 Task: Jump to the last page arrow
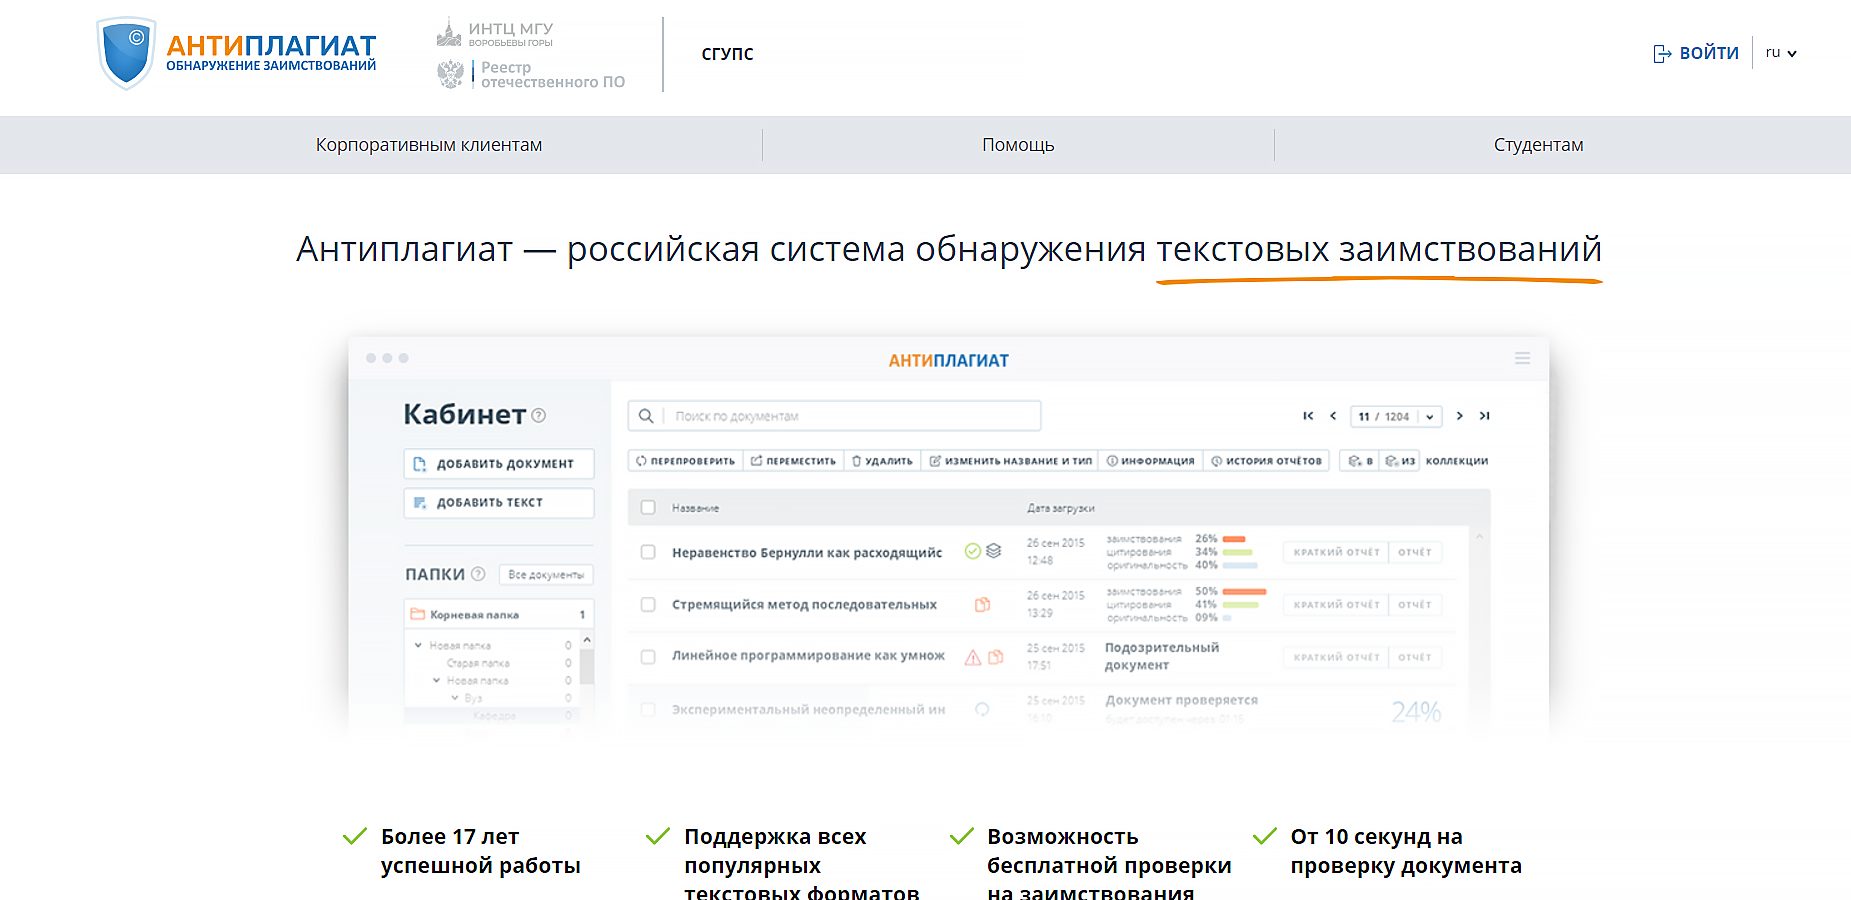[1485, 416]
